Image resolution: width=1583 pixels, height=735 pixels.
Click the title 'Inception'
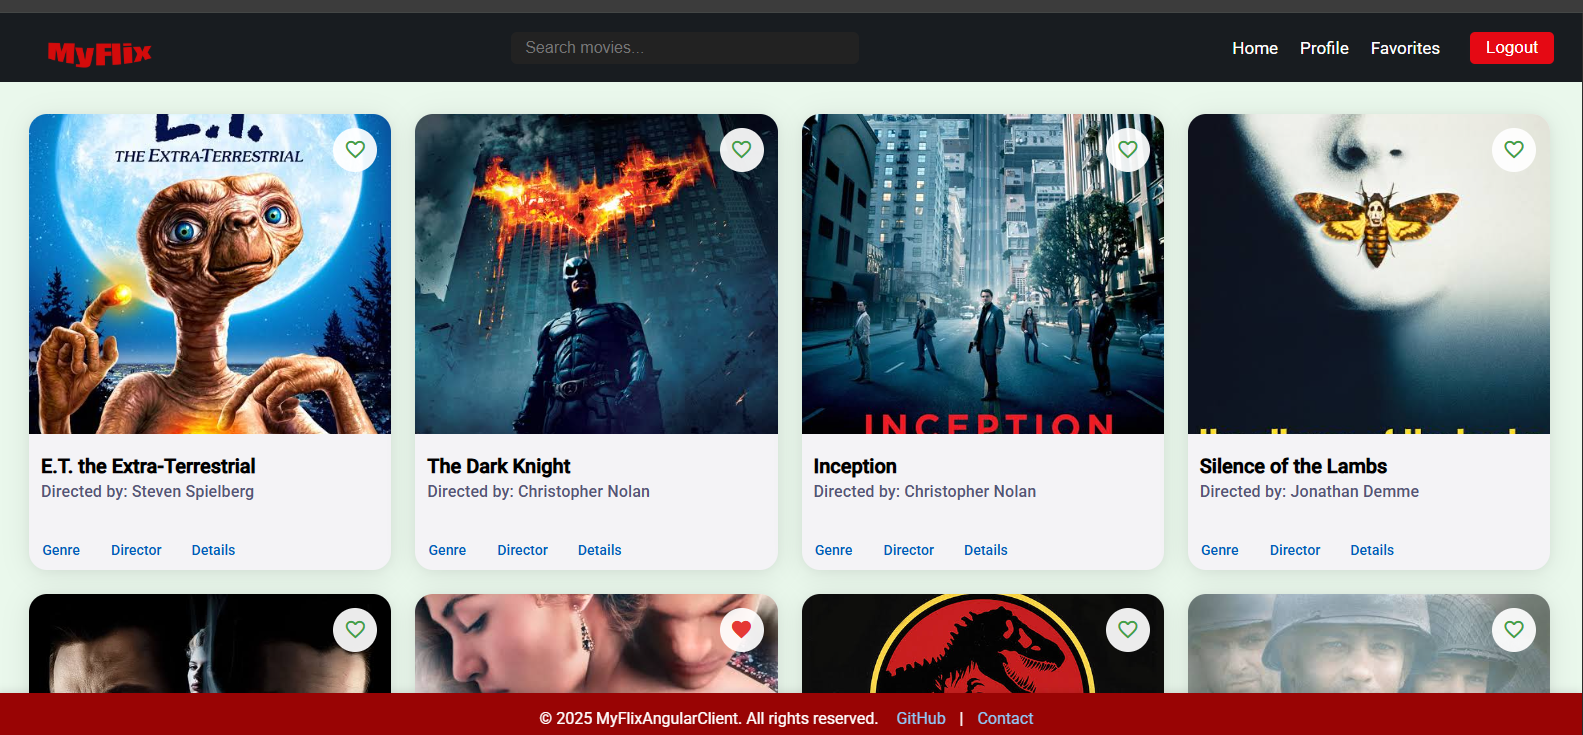[x=855, y=466]
